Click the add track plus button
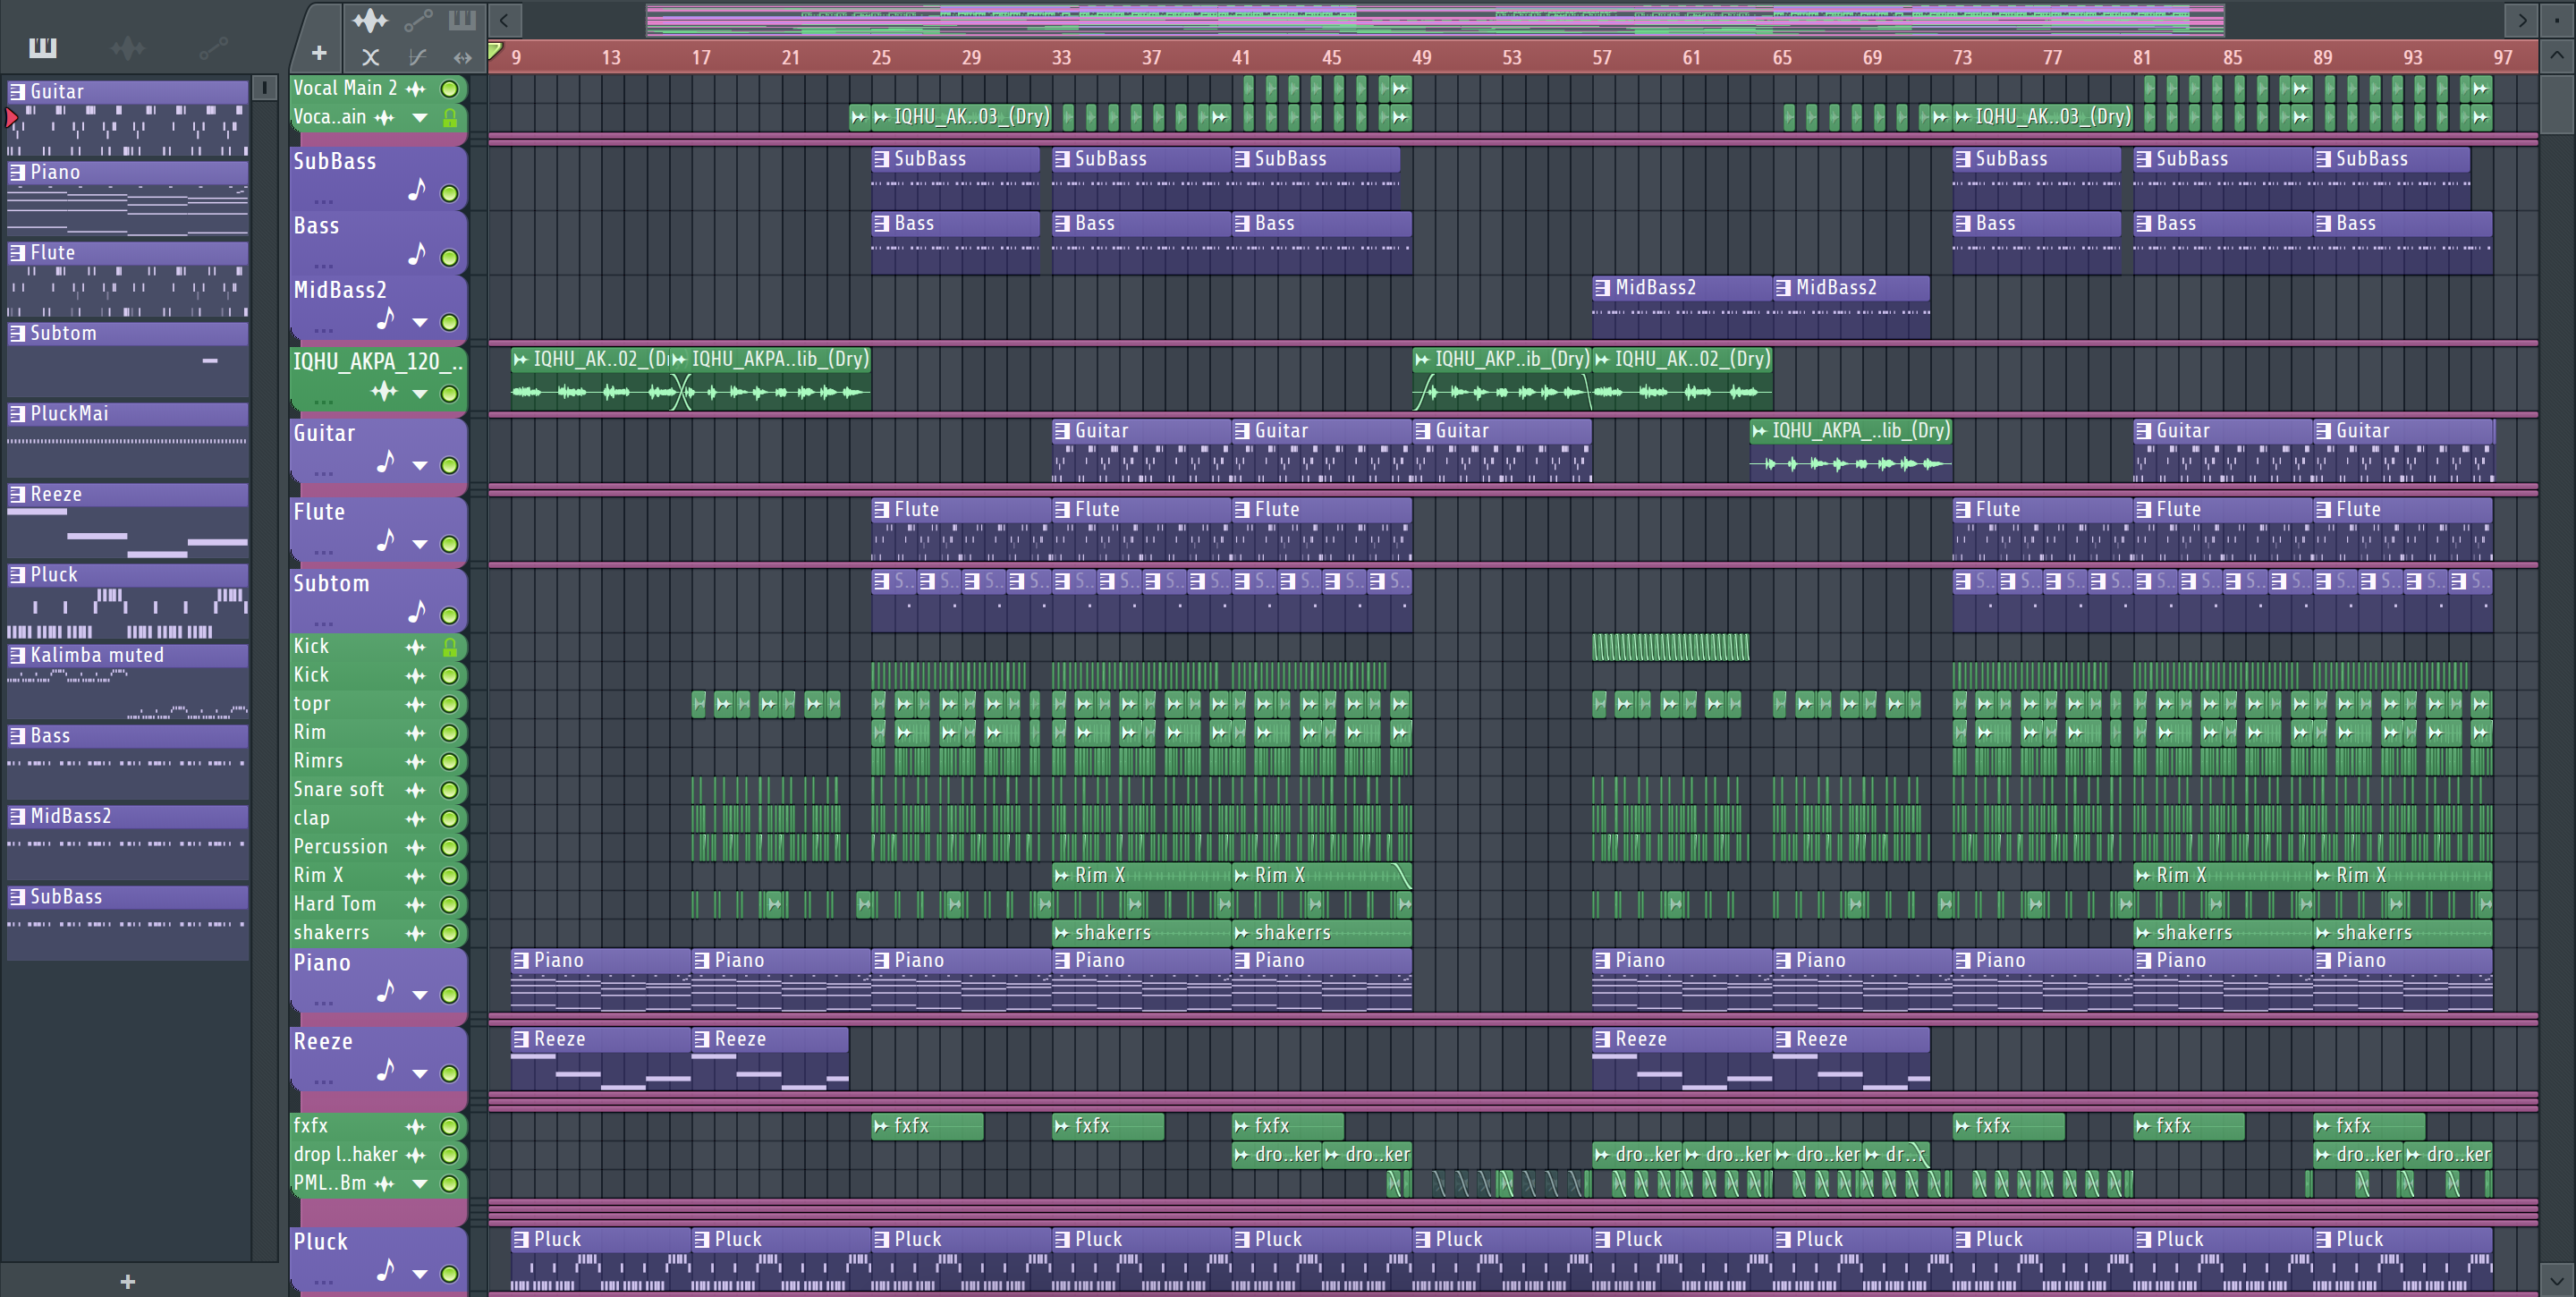 pyautogui.click(x=319, y=53)
